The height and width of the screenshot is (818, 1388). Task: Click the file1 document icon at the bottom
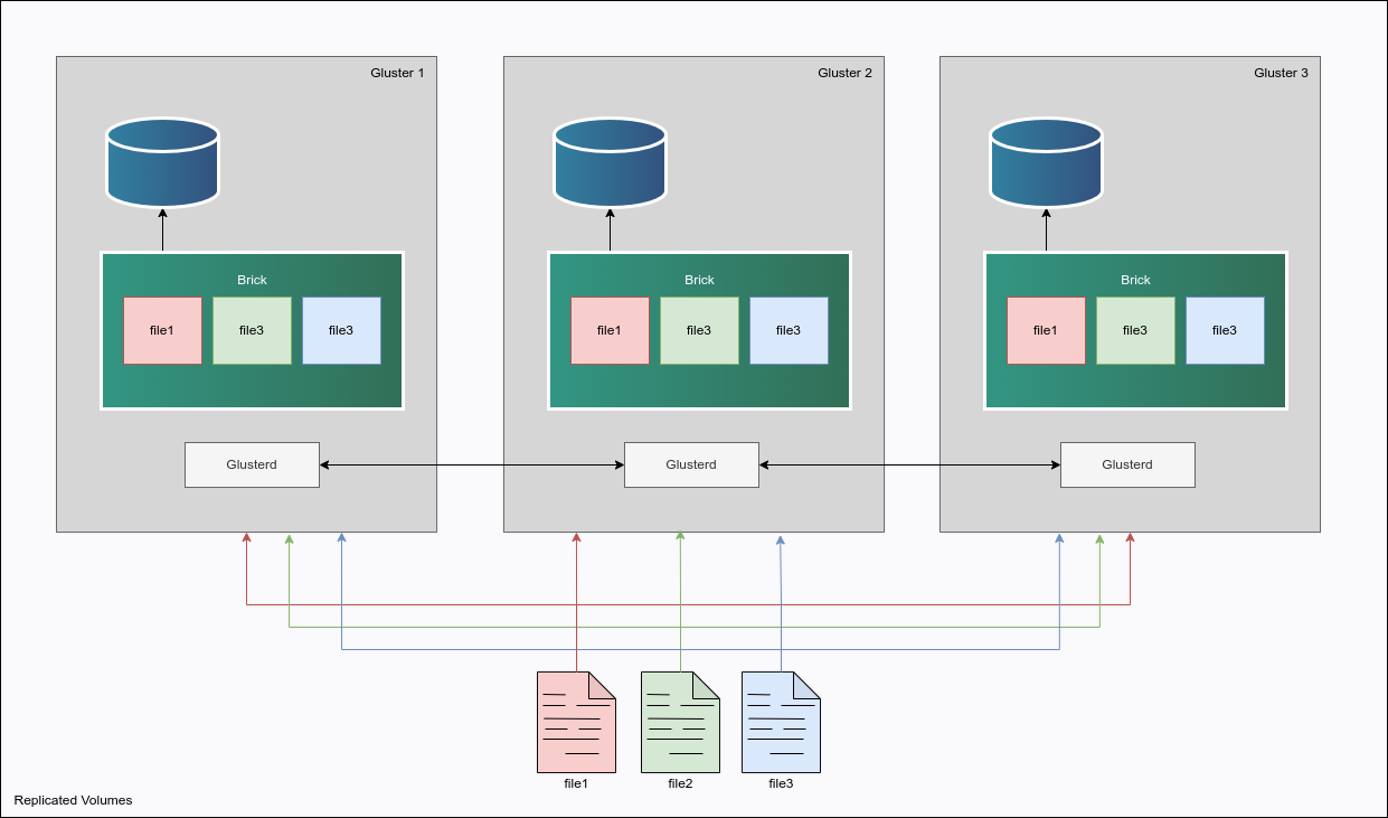click(x=576, y=722)
